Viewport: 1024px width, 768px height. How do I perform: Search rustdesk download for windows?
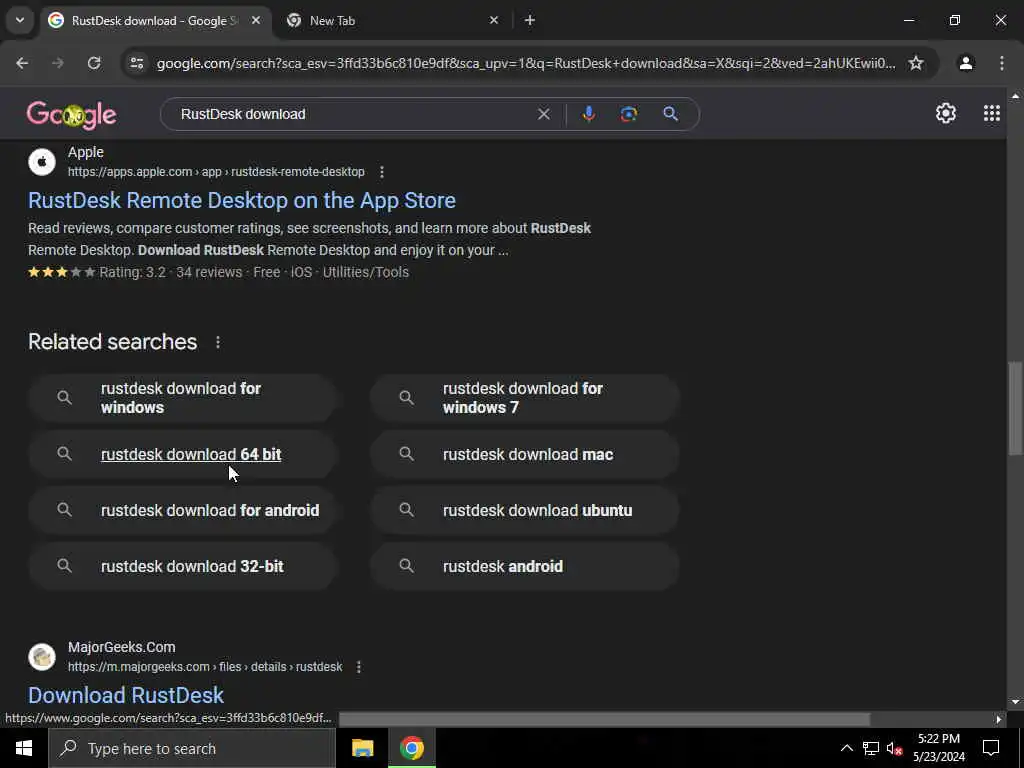[x=182, y=398]
